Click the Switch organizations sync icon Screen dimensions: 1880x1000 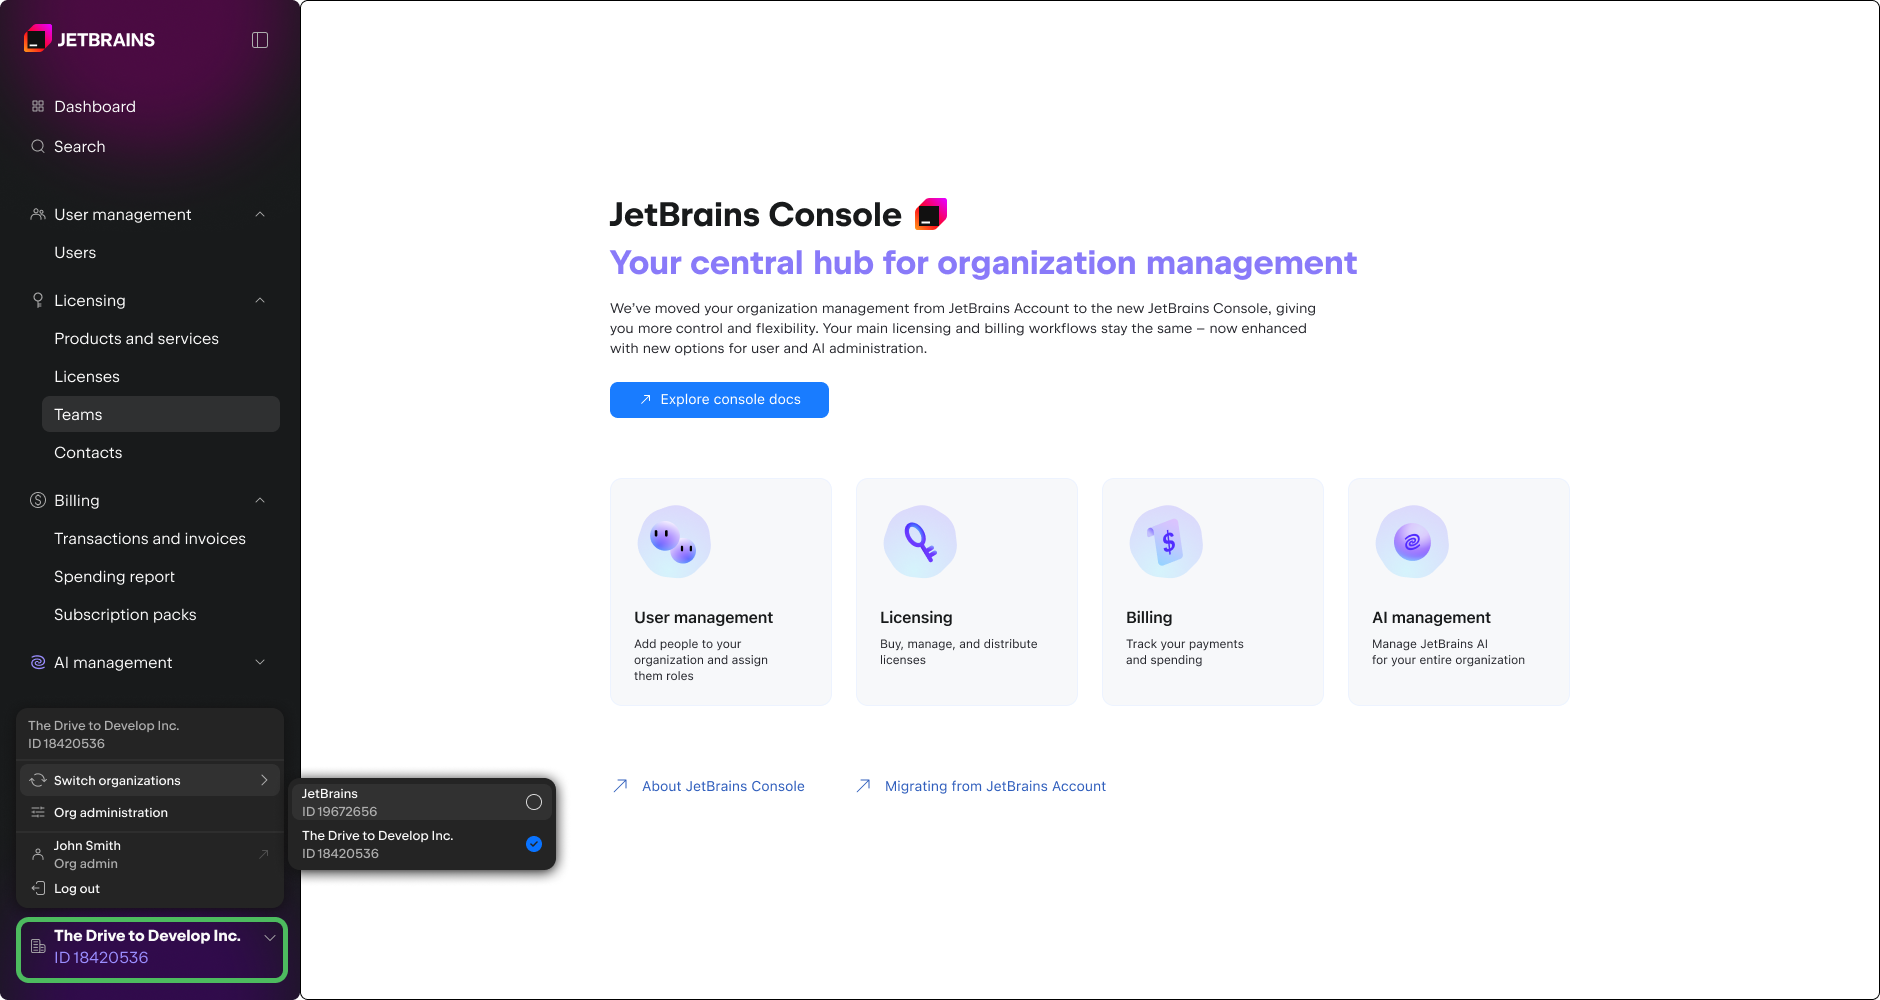point(37,780)
